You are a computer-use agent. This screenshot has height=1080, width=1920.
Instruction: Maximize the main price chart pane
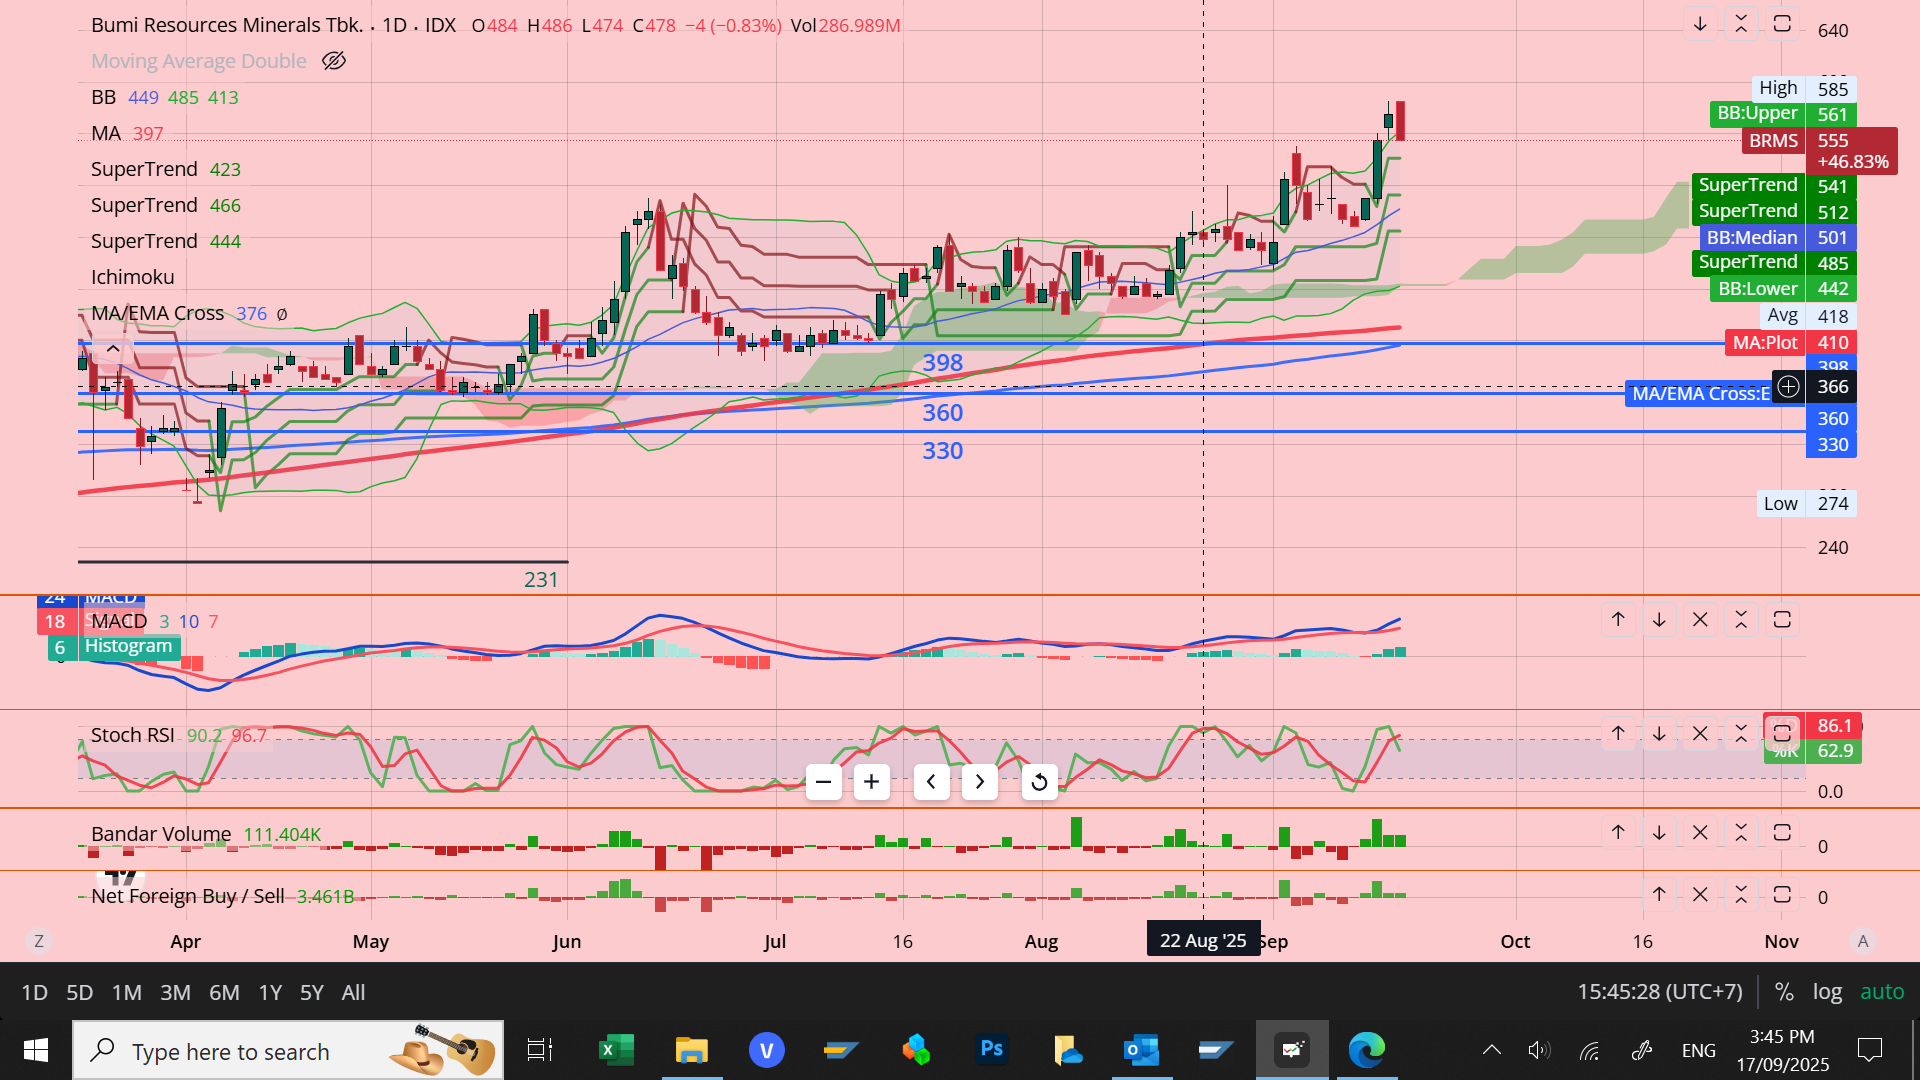1782,24
